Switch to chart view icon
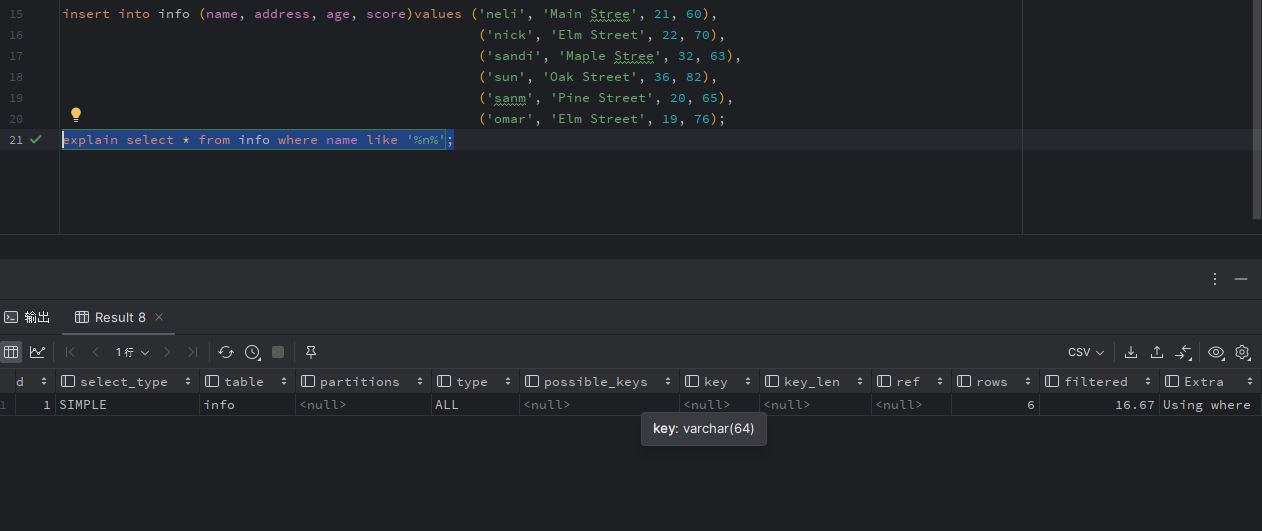The width and height of the screenshot is (1262, 531). (37, 352)
